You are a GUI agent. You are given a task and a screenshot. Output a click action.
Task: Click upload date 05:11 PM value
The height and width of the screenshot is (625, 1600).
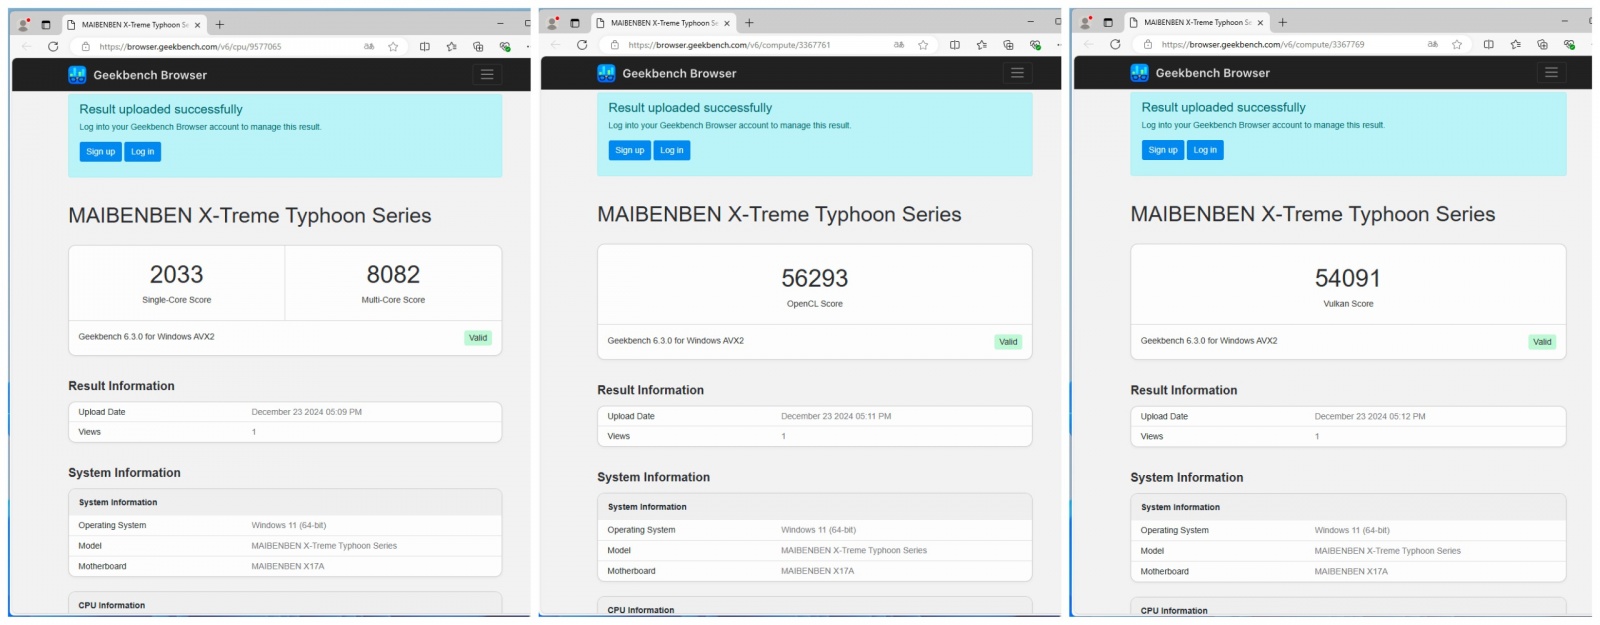(x=836, y=416)
